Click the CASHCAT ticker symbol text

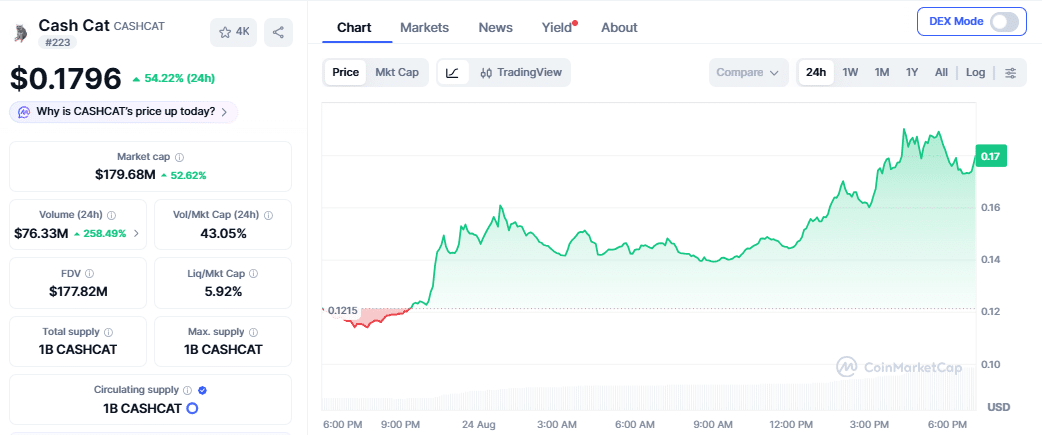140,27
